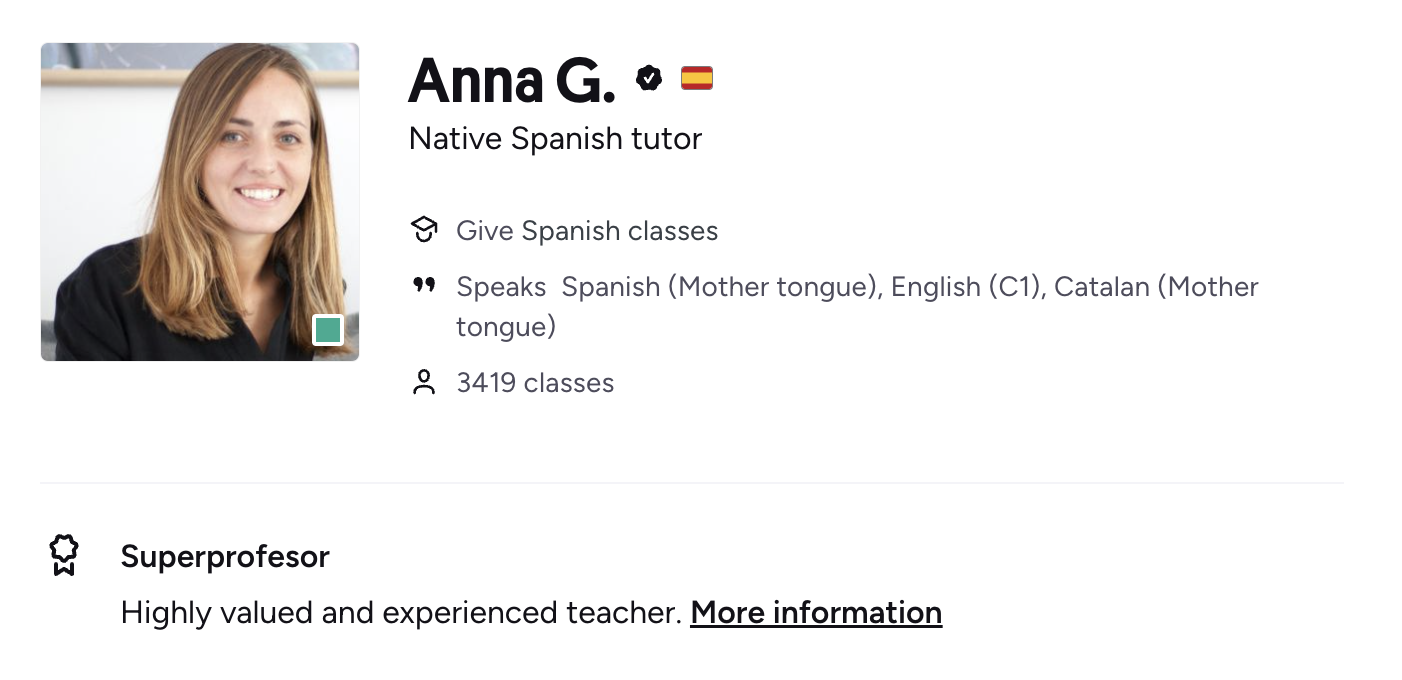Viewport: 1402px width, 680px height.
Task: Click the Catalan (Mother tongue) entry
Action: (857, 306)
